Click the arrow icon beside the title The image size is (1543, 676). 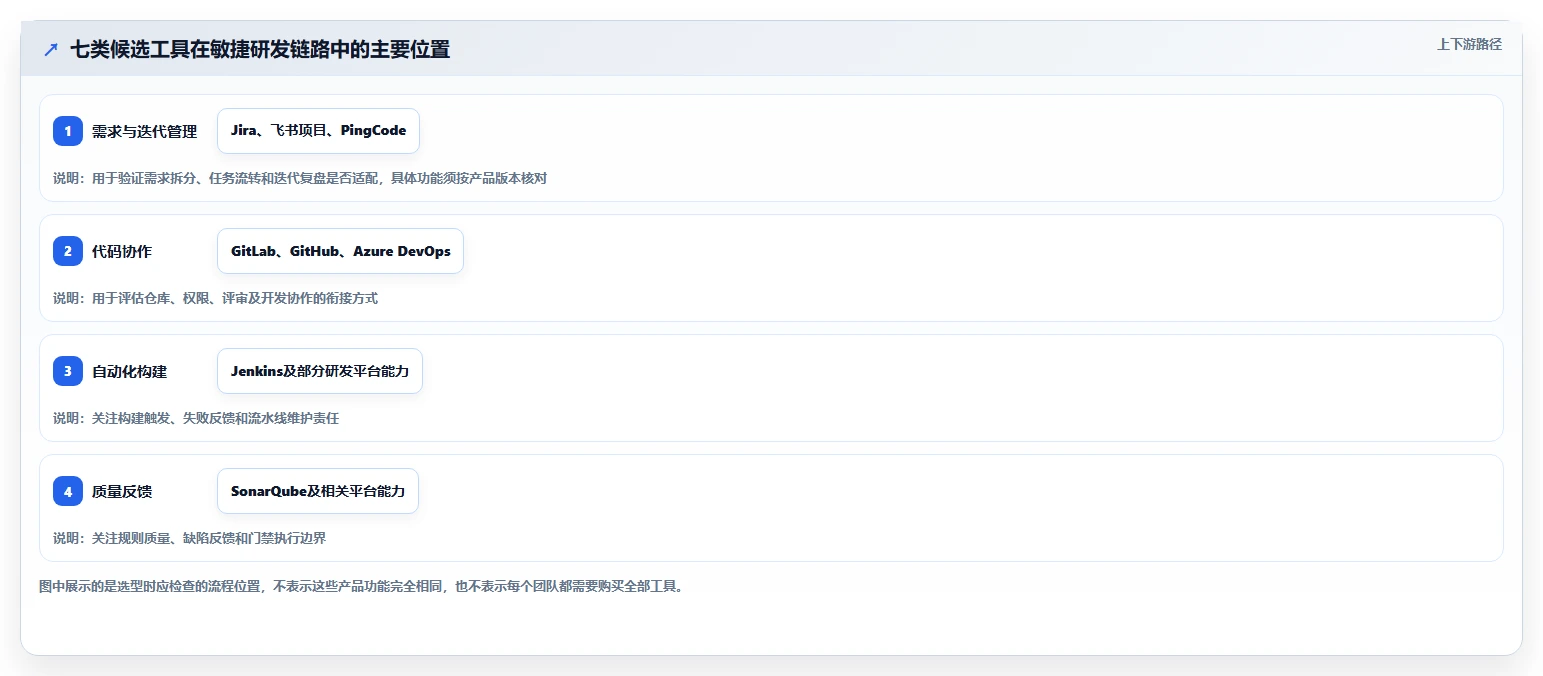click(51, 50)
